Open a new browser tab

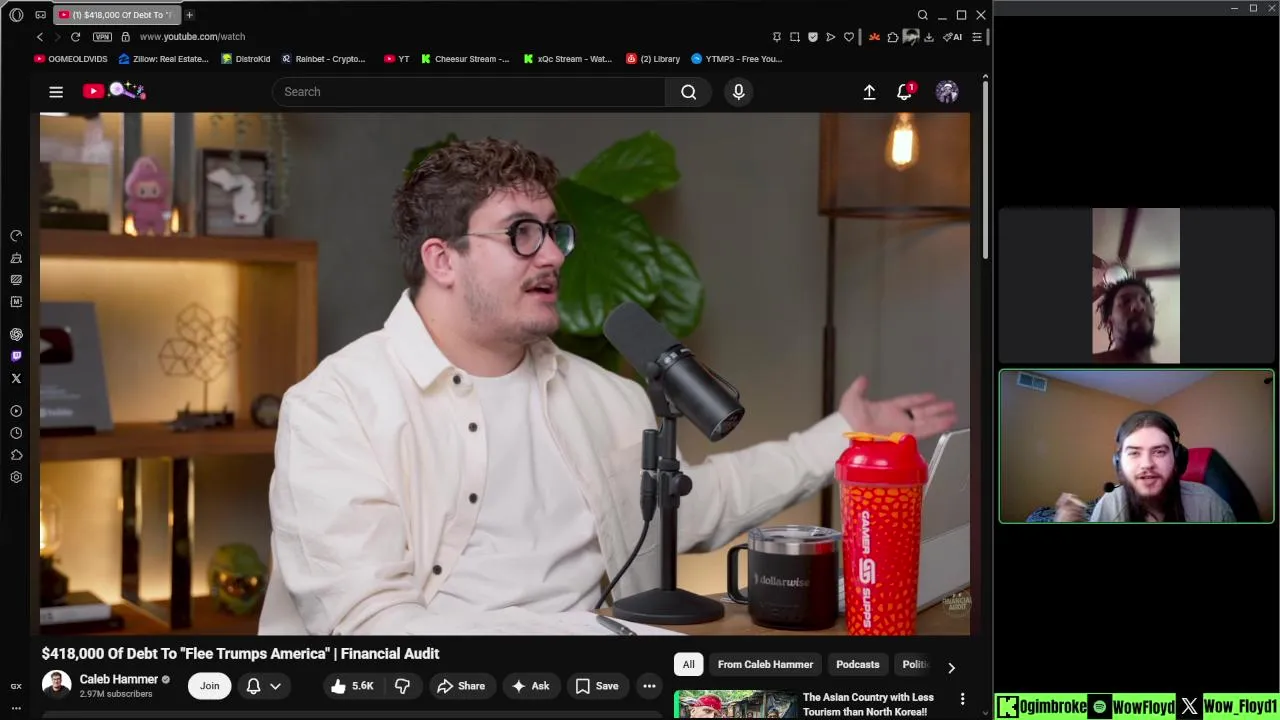pyautogui.click(x=189, y=15)
